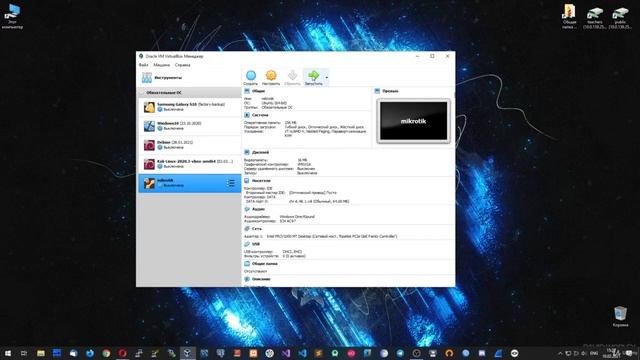Viewport: 640px width, 360px height.
Task: Click the USB section icon
Action: [247, 244]
